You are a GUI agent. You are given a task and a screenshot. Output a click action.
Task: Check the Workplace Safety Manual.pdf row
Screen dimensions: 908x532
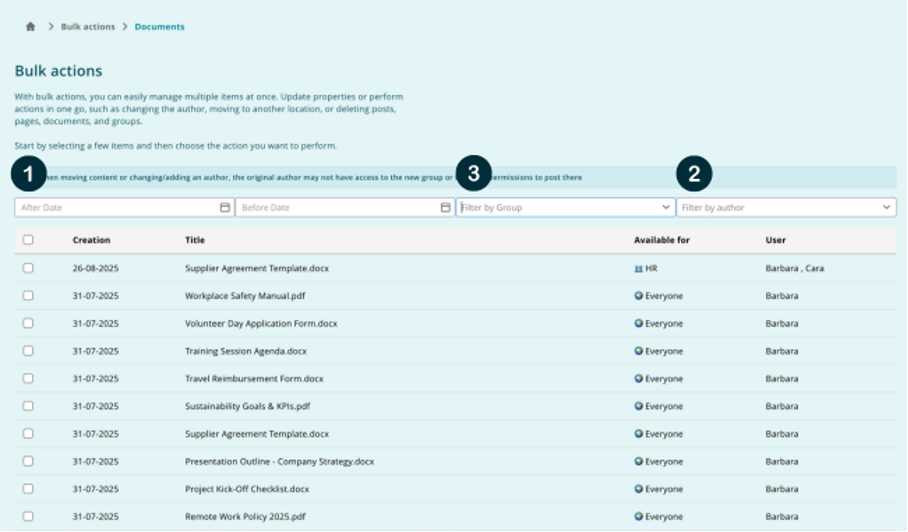pos(28,296)
